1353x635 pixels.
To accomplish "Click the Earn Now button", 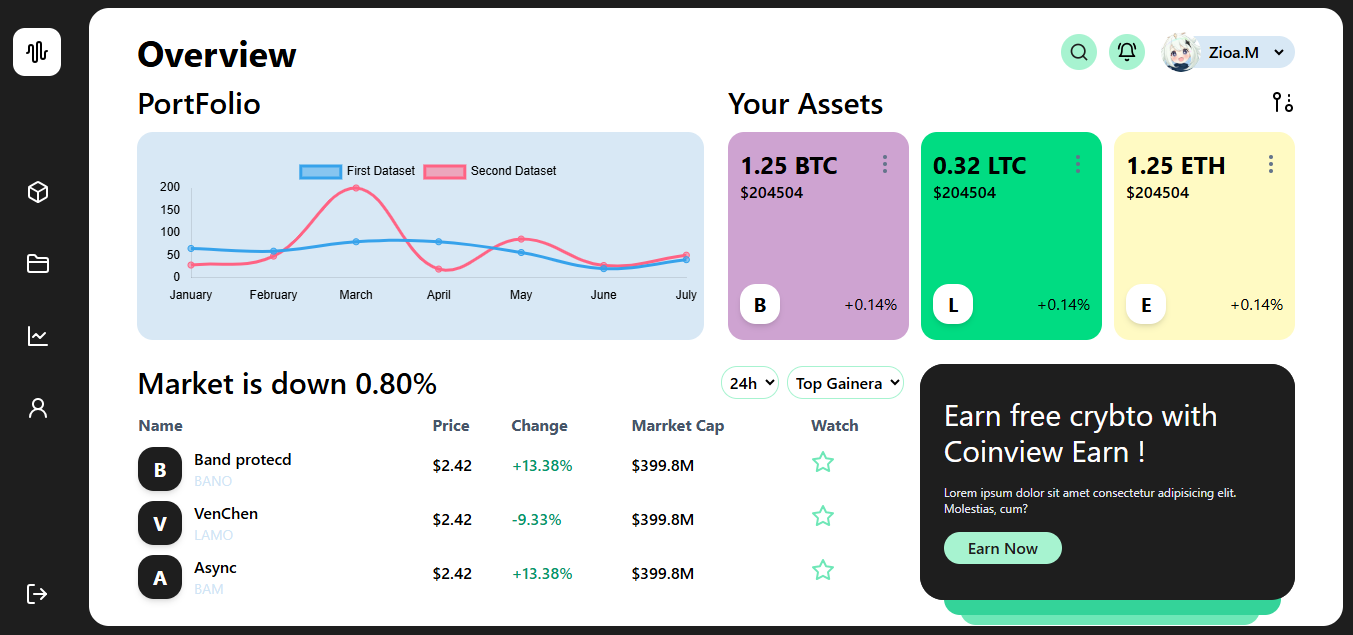I will (x=1003, y=548).
